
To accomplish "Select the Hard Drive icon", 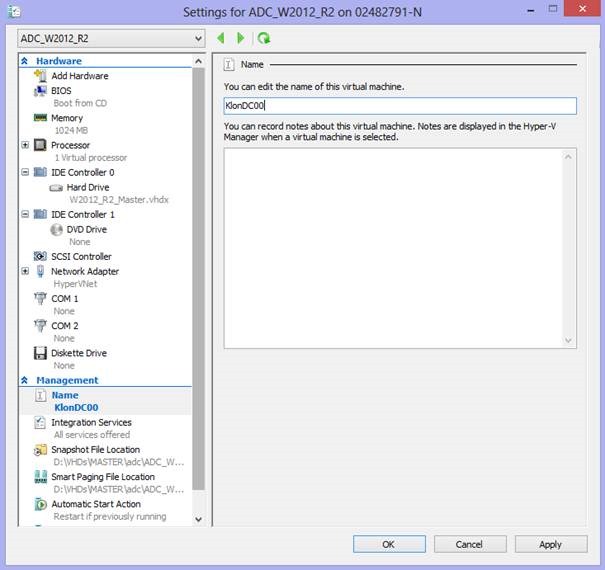I will coord(56,188).
